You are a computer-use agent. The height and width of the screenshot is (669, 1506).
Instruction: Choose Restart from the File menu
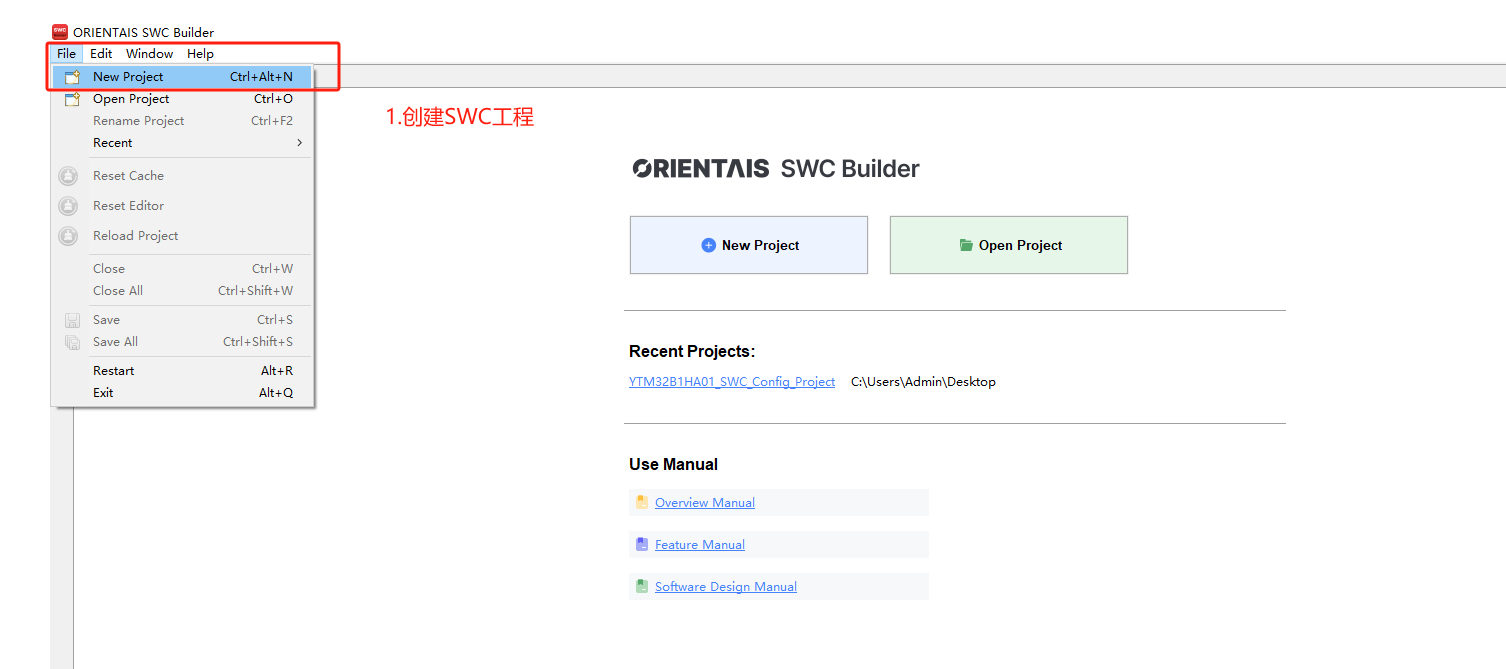[114, 371]
